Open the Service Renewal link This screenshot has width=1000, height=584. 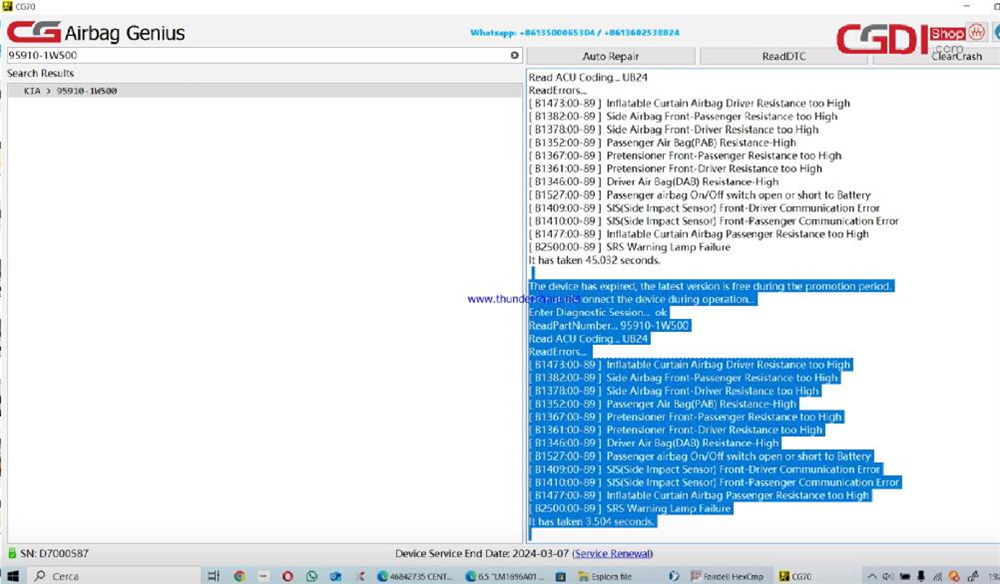pyautogui.click(x=613, y=553)
